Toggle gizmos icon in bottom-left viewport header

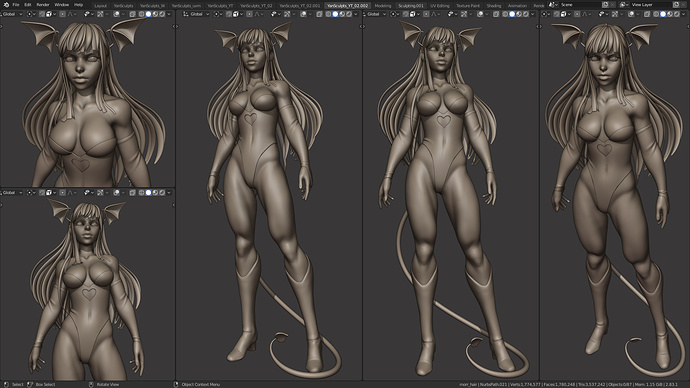pyautogui.click(x=100, y=193)
